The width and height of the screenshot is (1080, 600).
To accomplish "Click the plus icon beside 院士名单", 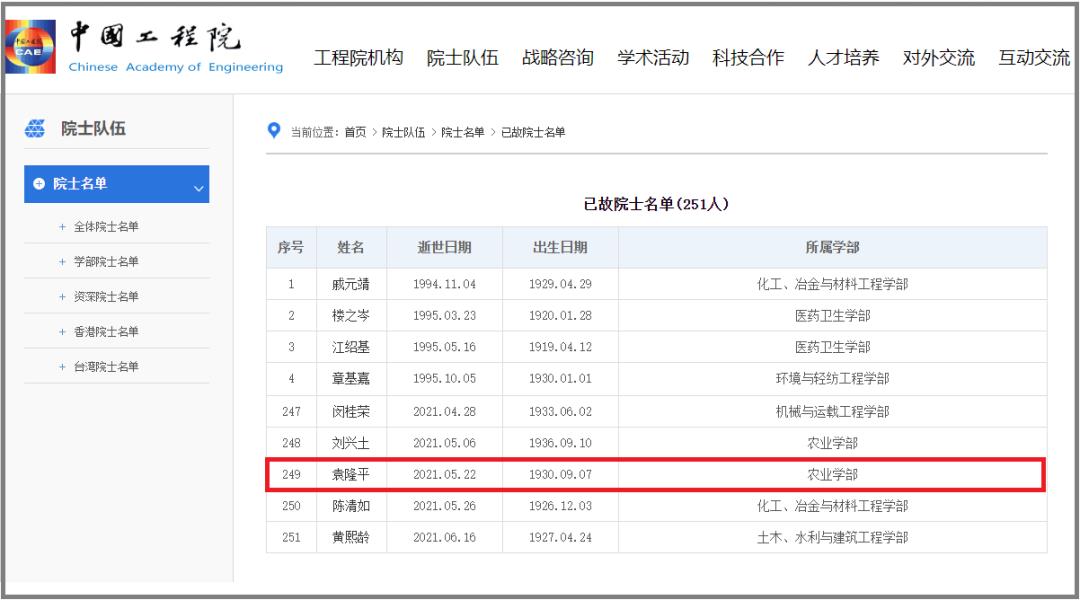I will 39,184.
